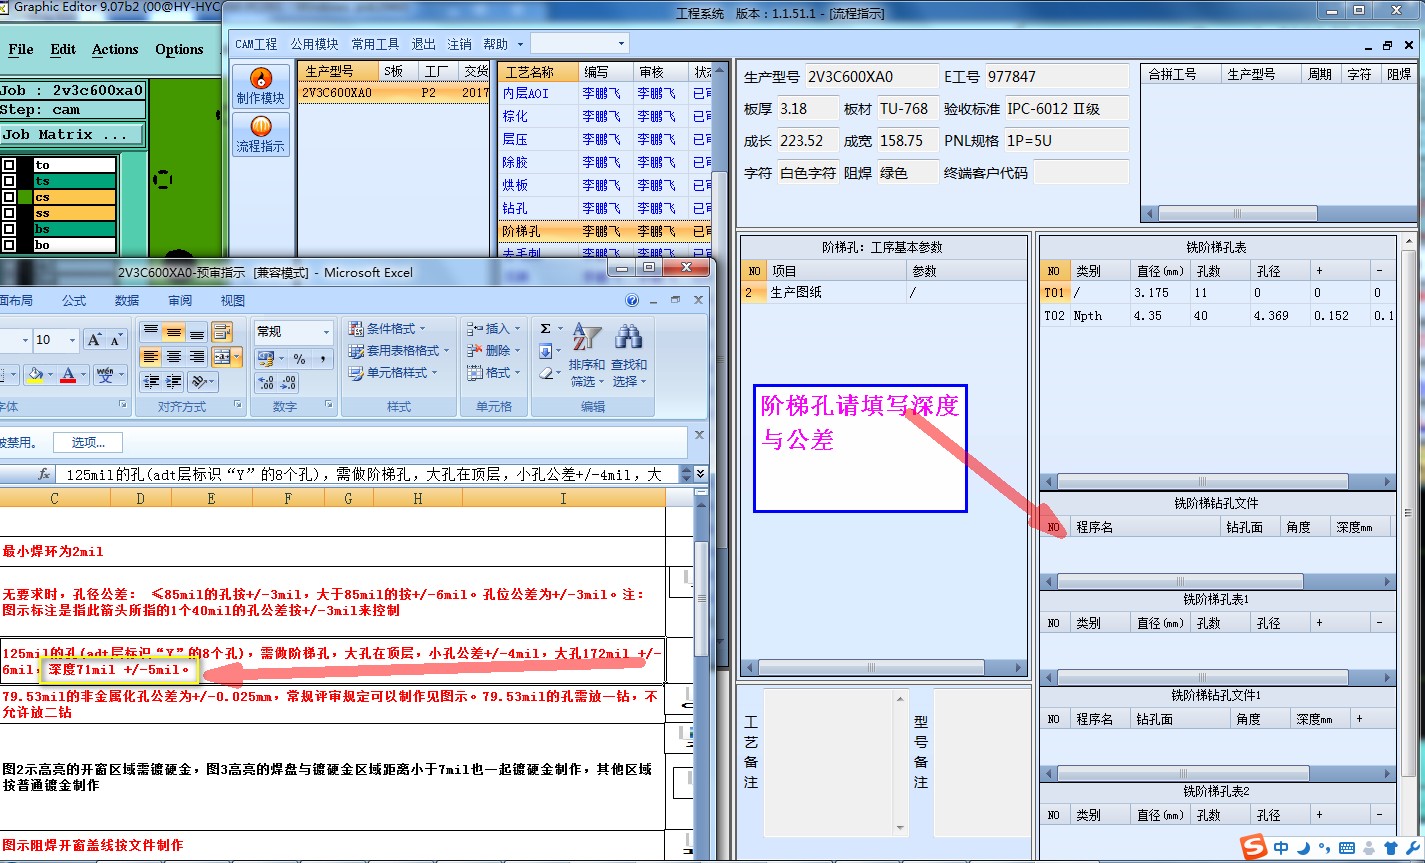The width and height of the screenshot is (1425, 863).
Task: Toggle checkbox for layer bs
Action: 9,229
